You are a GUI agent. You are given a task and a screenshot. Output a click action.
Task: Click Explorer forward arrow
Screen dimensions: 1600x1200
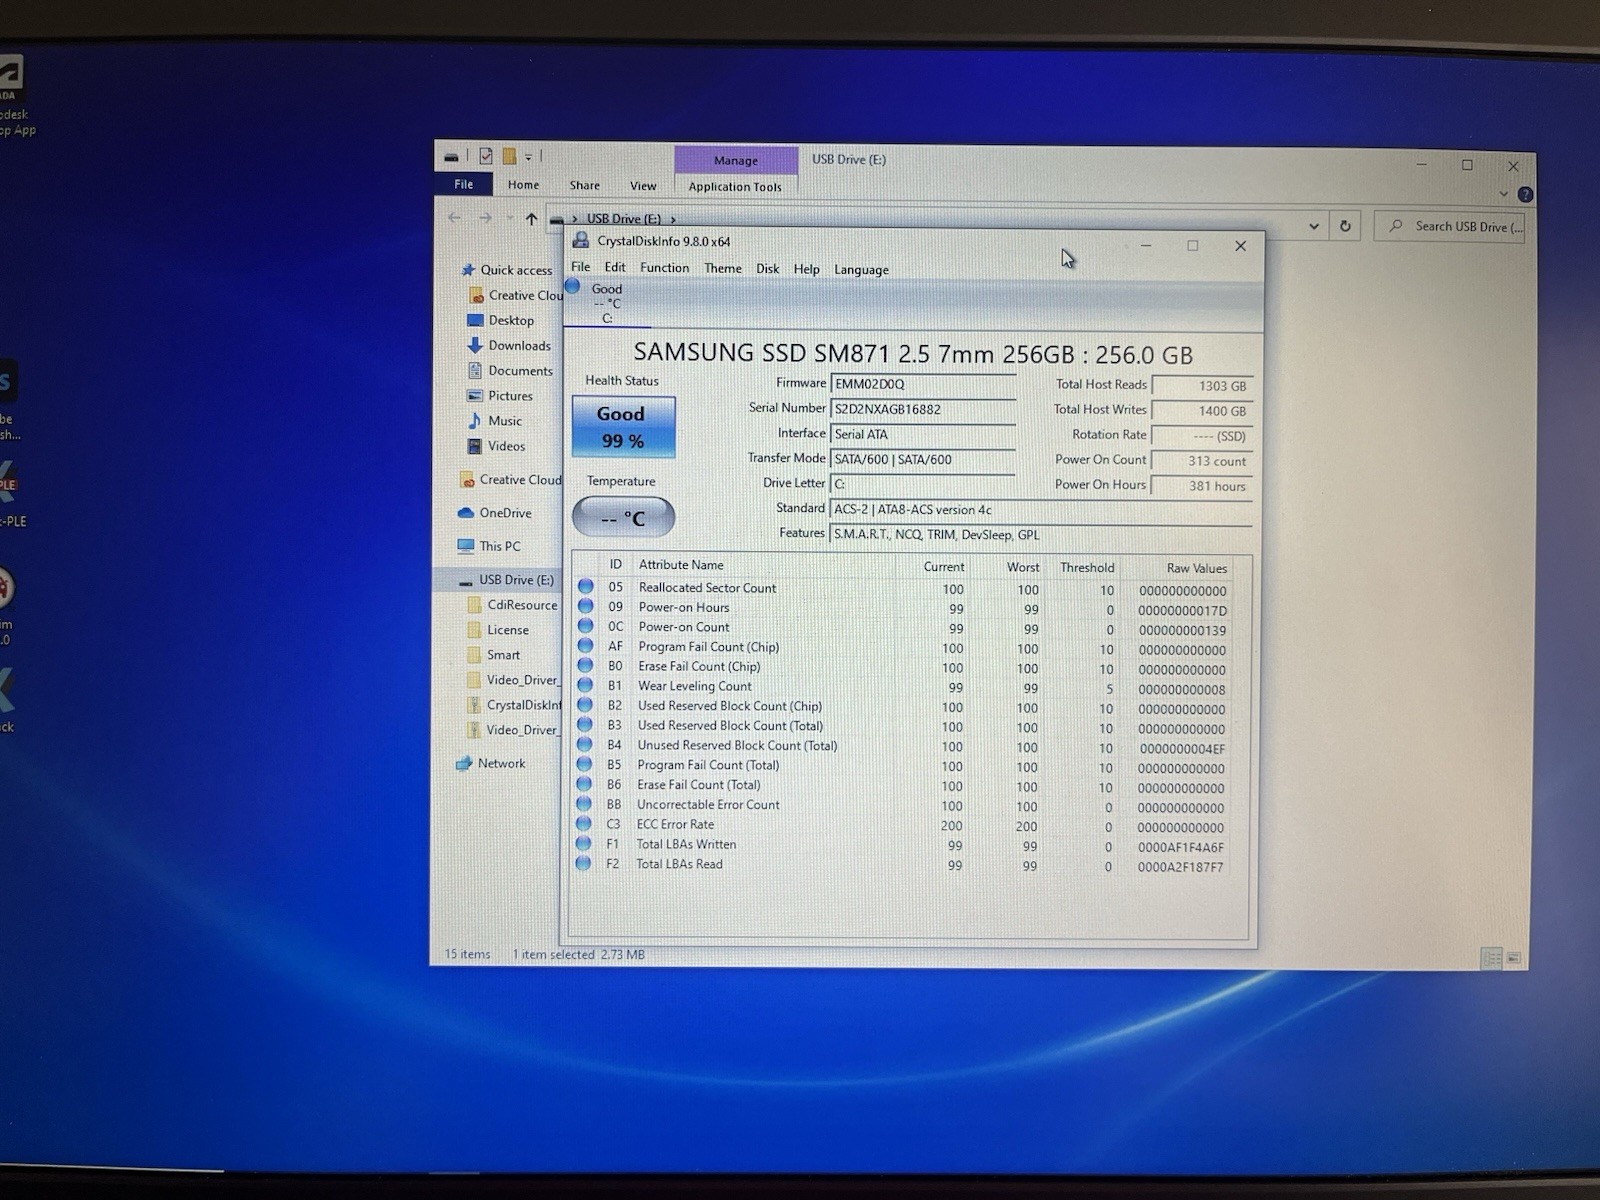pos(485,218)
